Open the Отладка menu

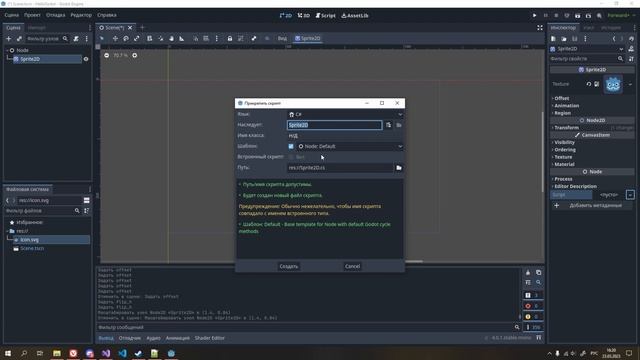[56, 15]
